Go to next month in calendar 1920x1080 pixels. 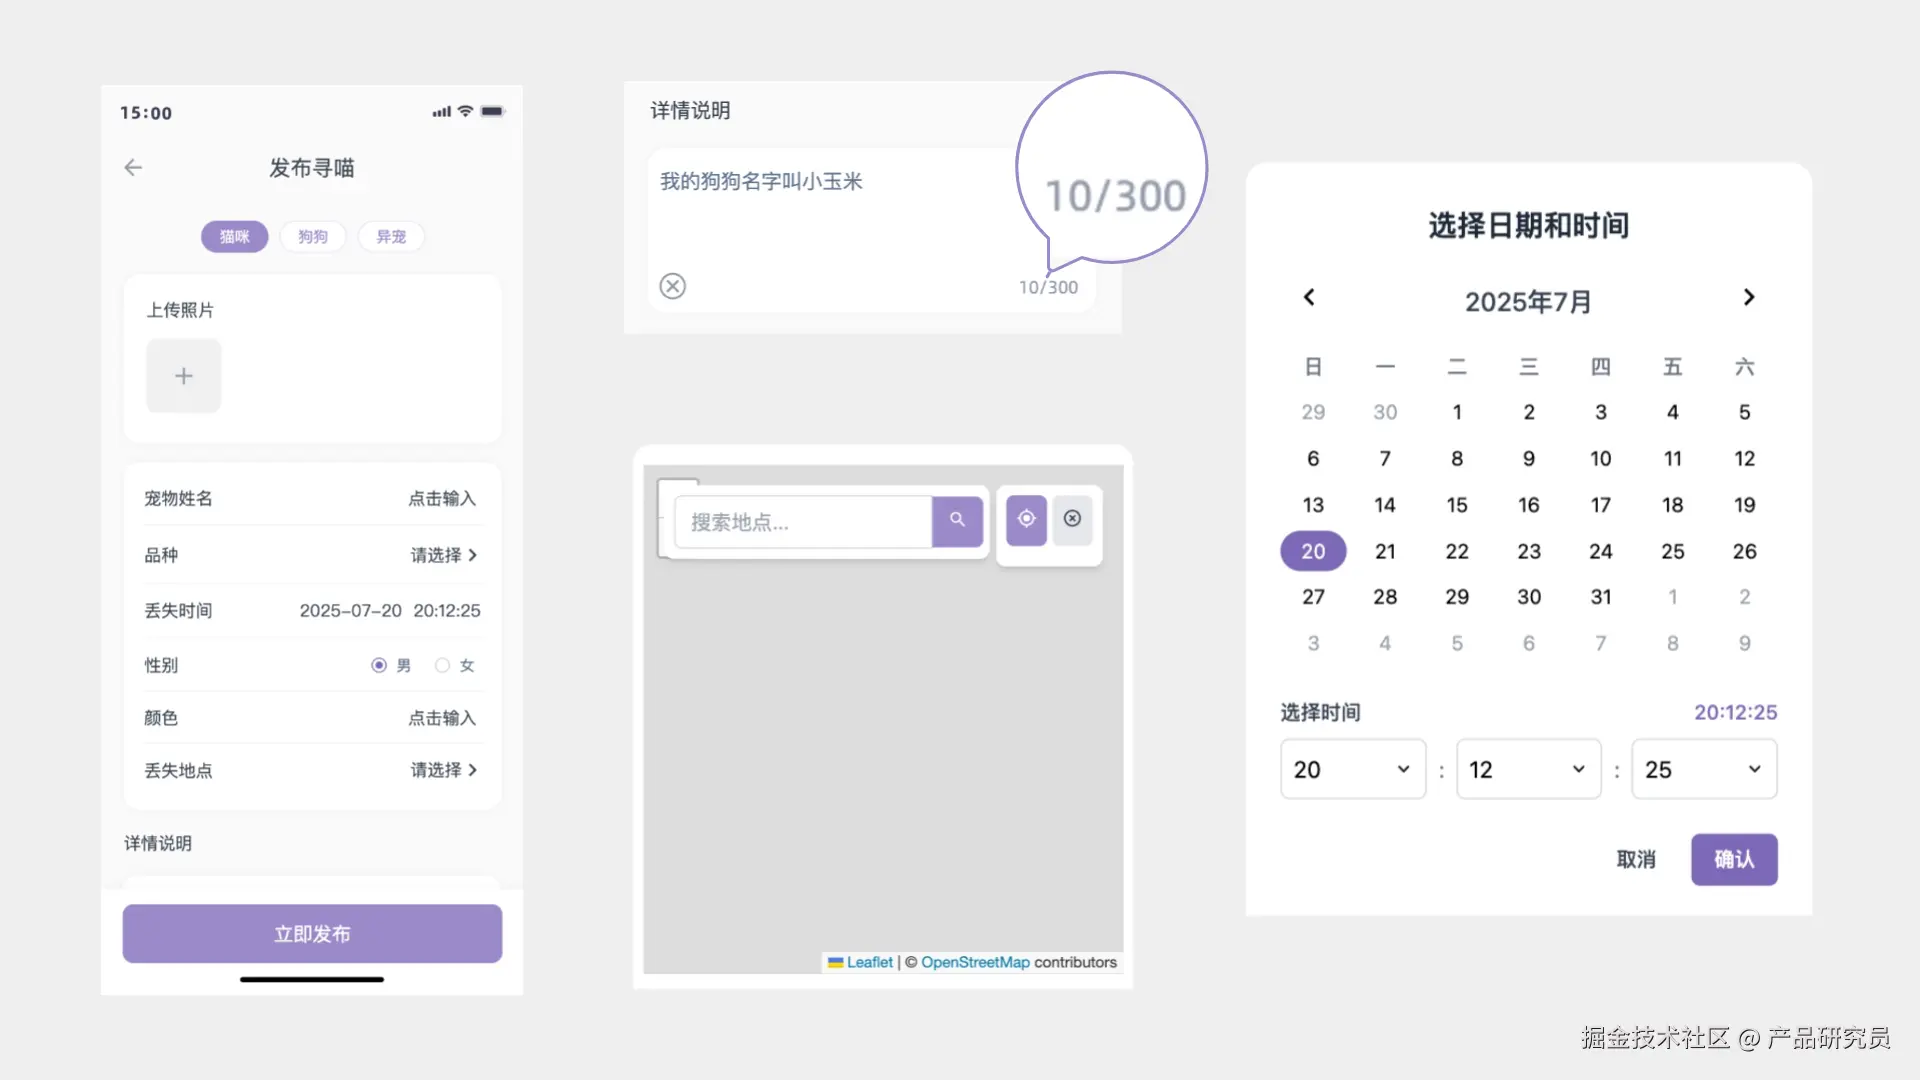coord(1749,298)
